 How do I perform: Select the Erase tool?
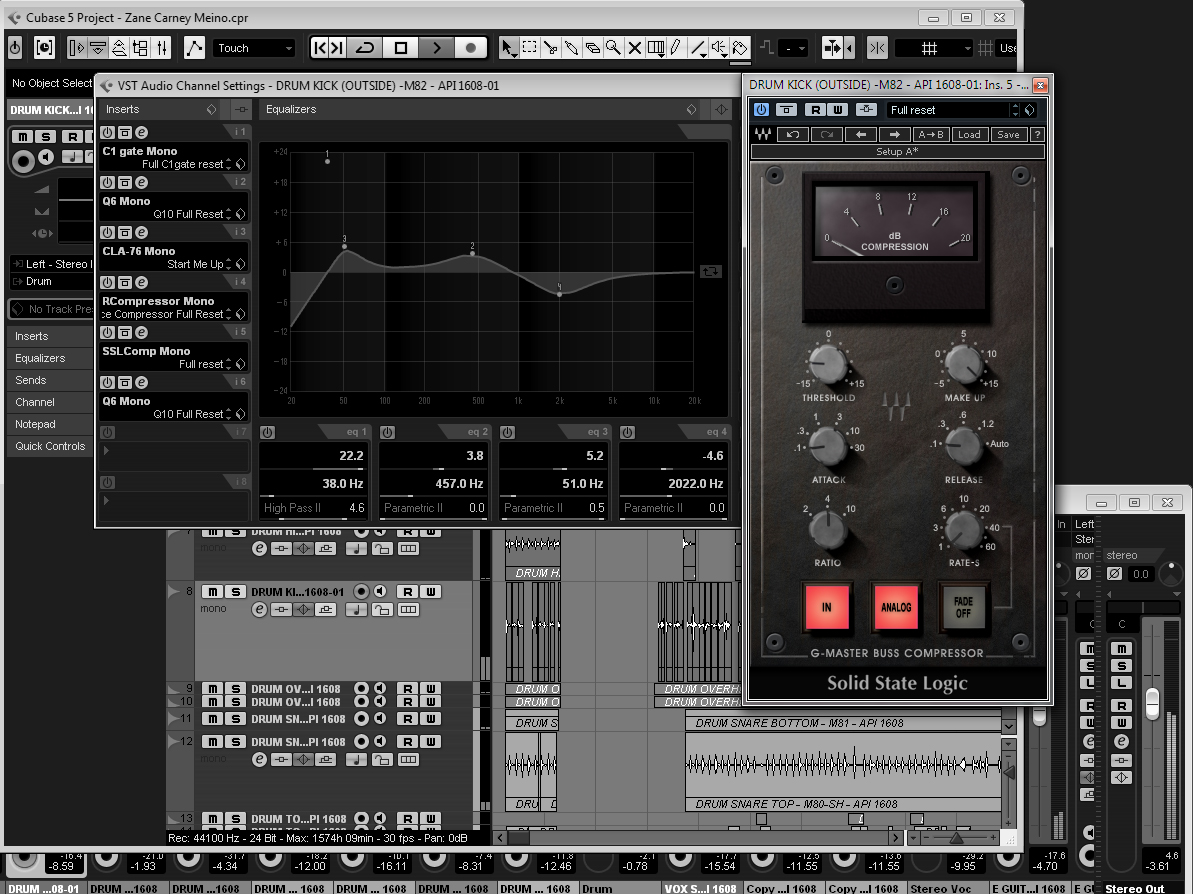(592, 48)
